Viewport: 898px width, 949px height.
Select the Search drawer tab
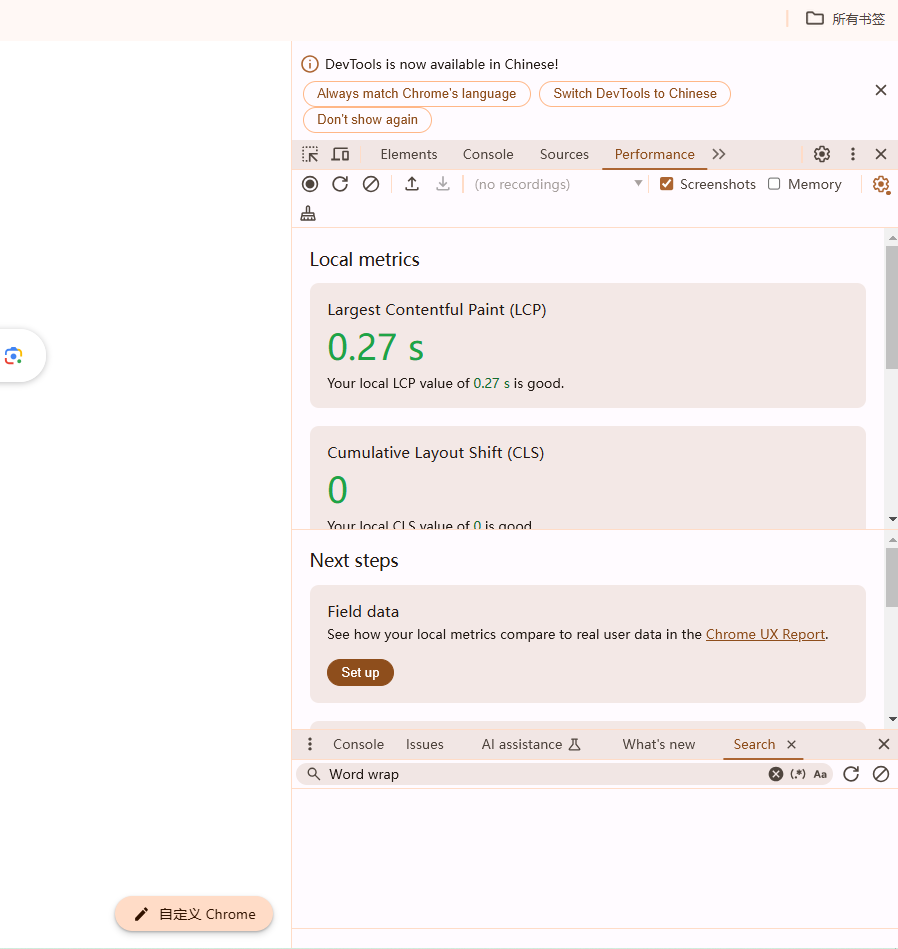click(x=754, y=744)
